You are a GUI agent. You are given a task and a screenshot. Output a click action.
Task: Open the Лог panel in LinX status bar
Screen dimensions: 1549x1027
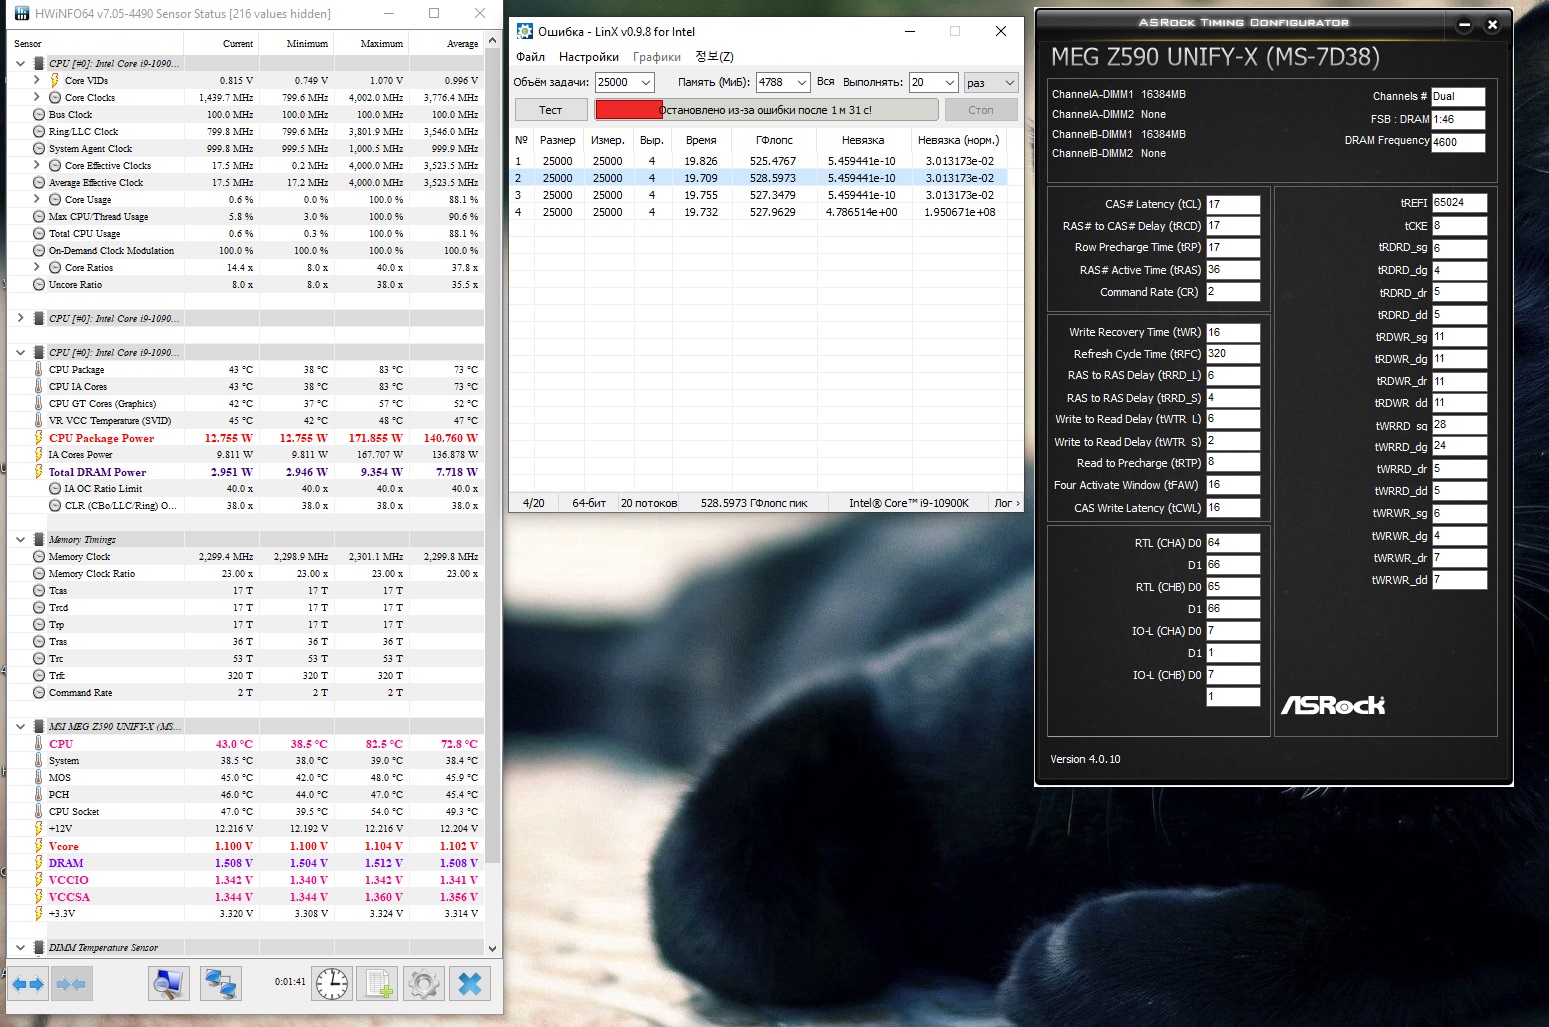[x=1006, y=503]
